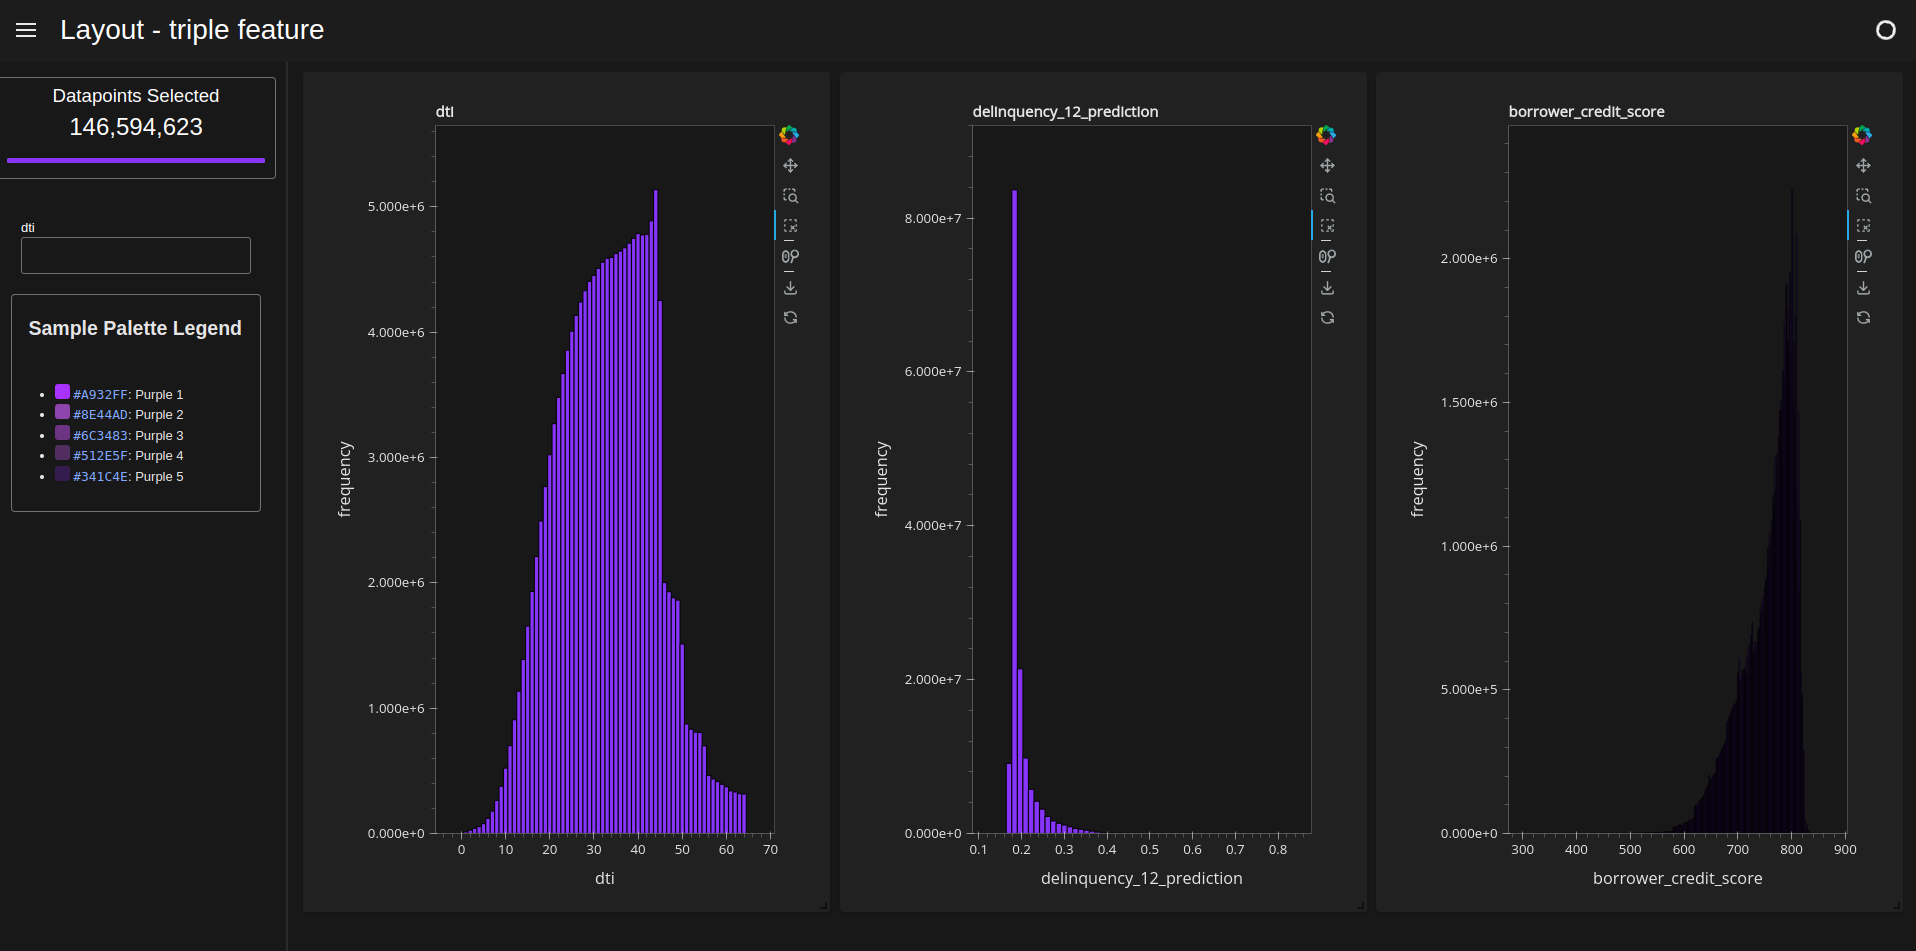1916x951 pixels.
Task: Click Bokeh logo on borrower_credit_score chart
Action: [1862, 135]
